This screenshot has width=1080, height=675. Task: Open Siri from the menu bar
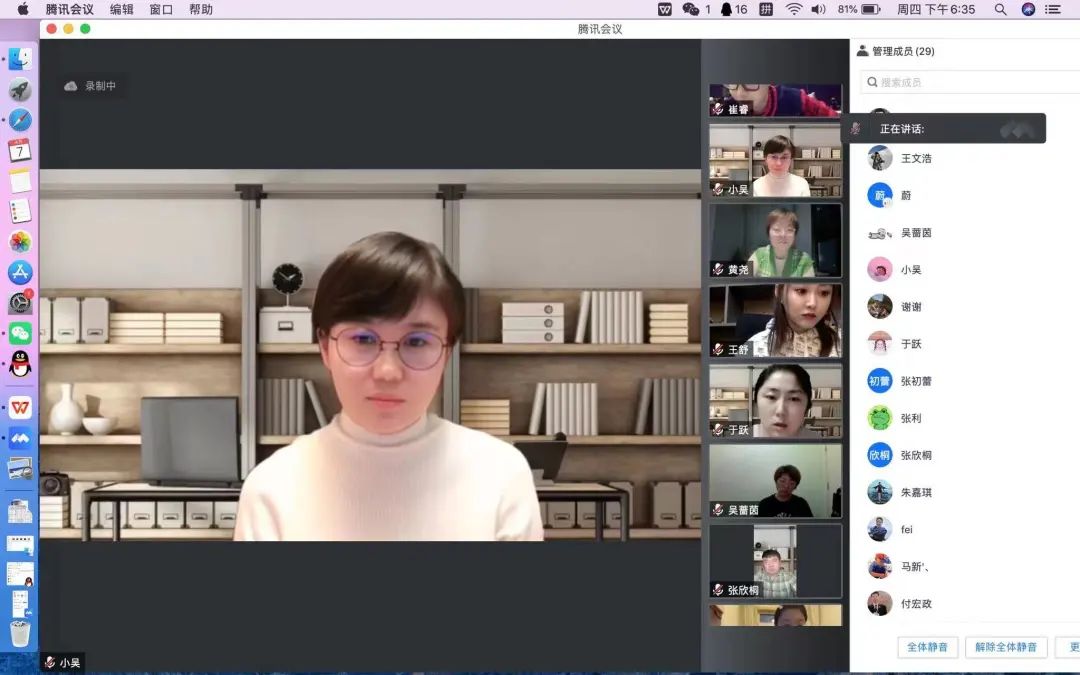[x=1028, y=9]
